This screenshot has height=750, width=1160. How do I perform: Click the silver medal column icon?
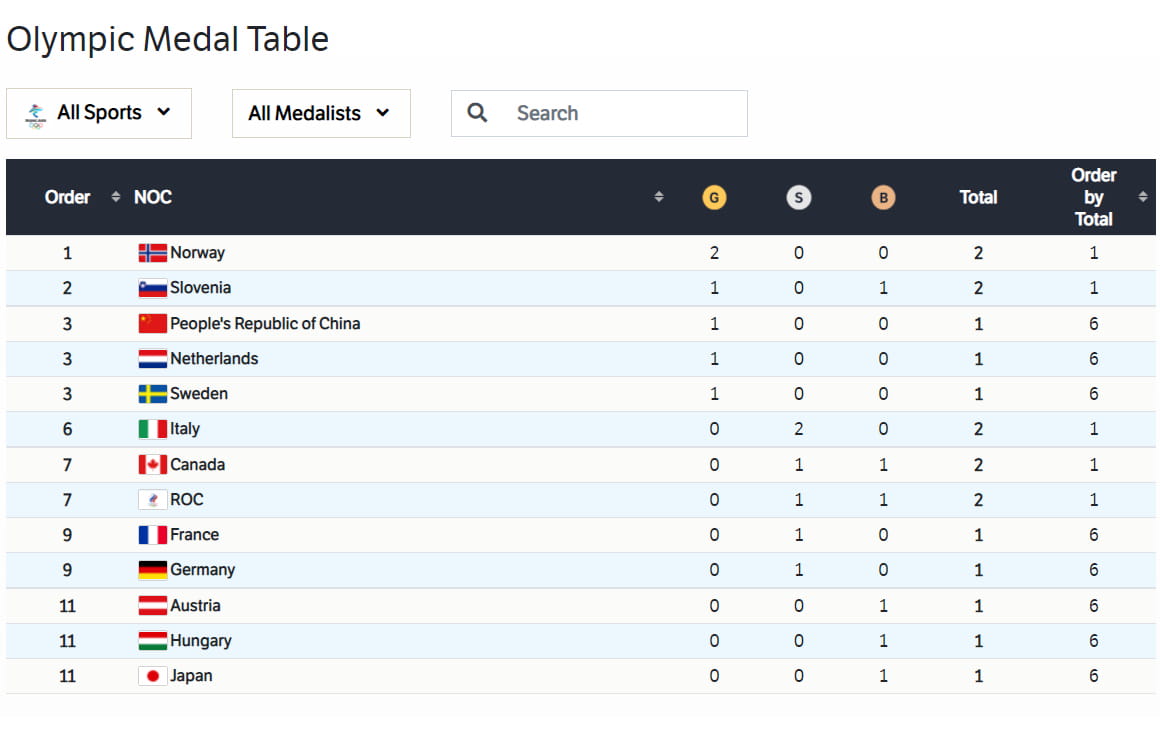[x=798, y=197]
